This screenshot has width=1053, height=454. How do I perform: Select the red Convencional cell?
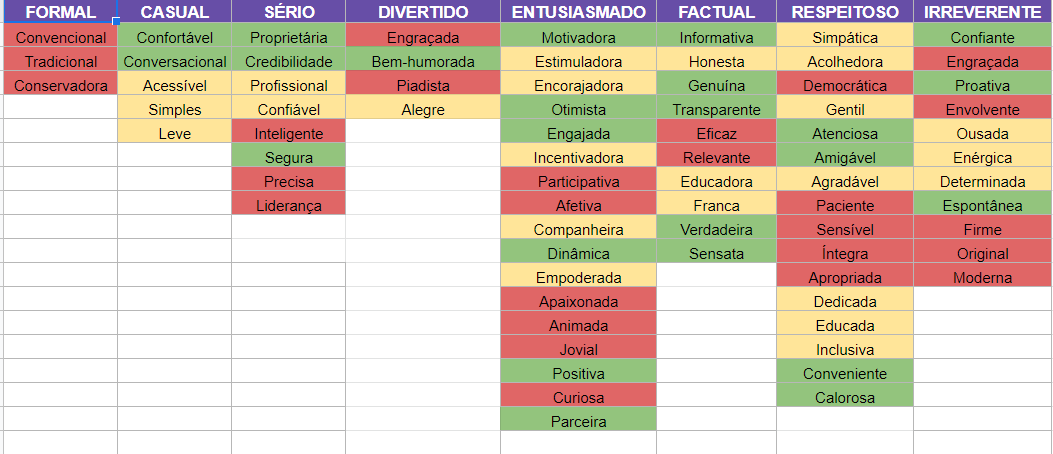(61, 38)
